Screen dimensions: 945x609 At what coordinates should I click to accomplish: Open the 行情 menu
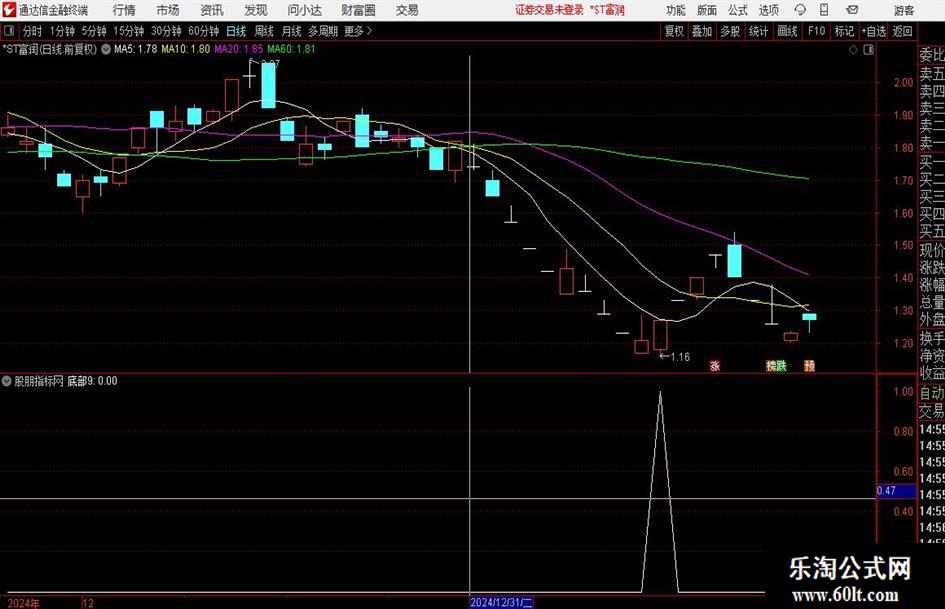click(x=124, y=10)
